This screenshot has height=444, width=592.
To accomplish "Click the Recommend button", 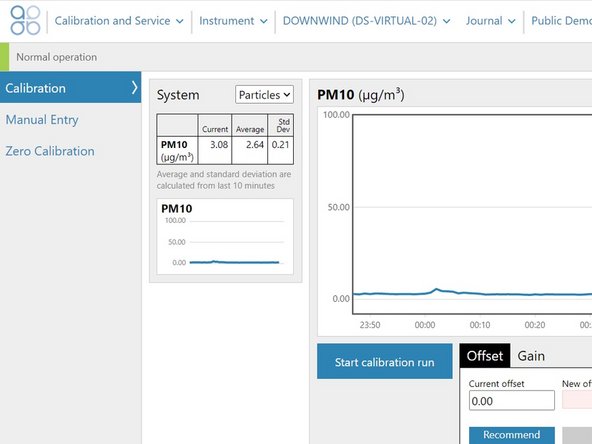I will point(512,435).
